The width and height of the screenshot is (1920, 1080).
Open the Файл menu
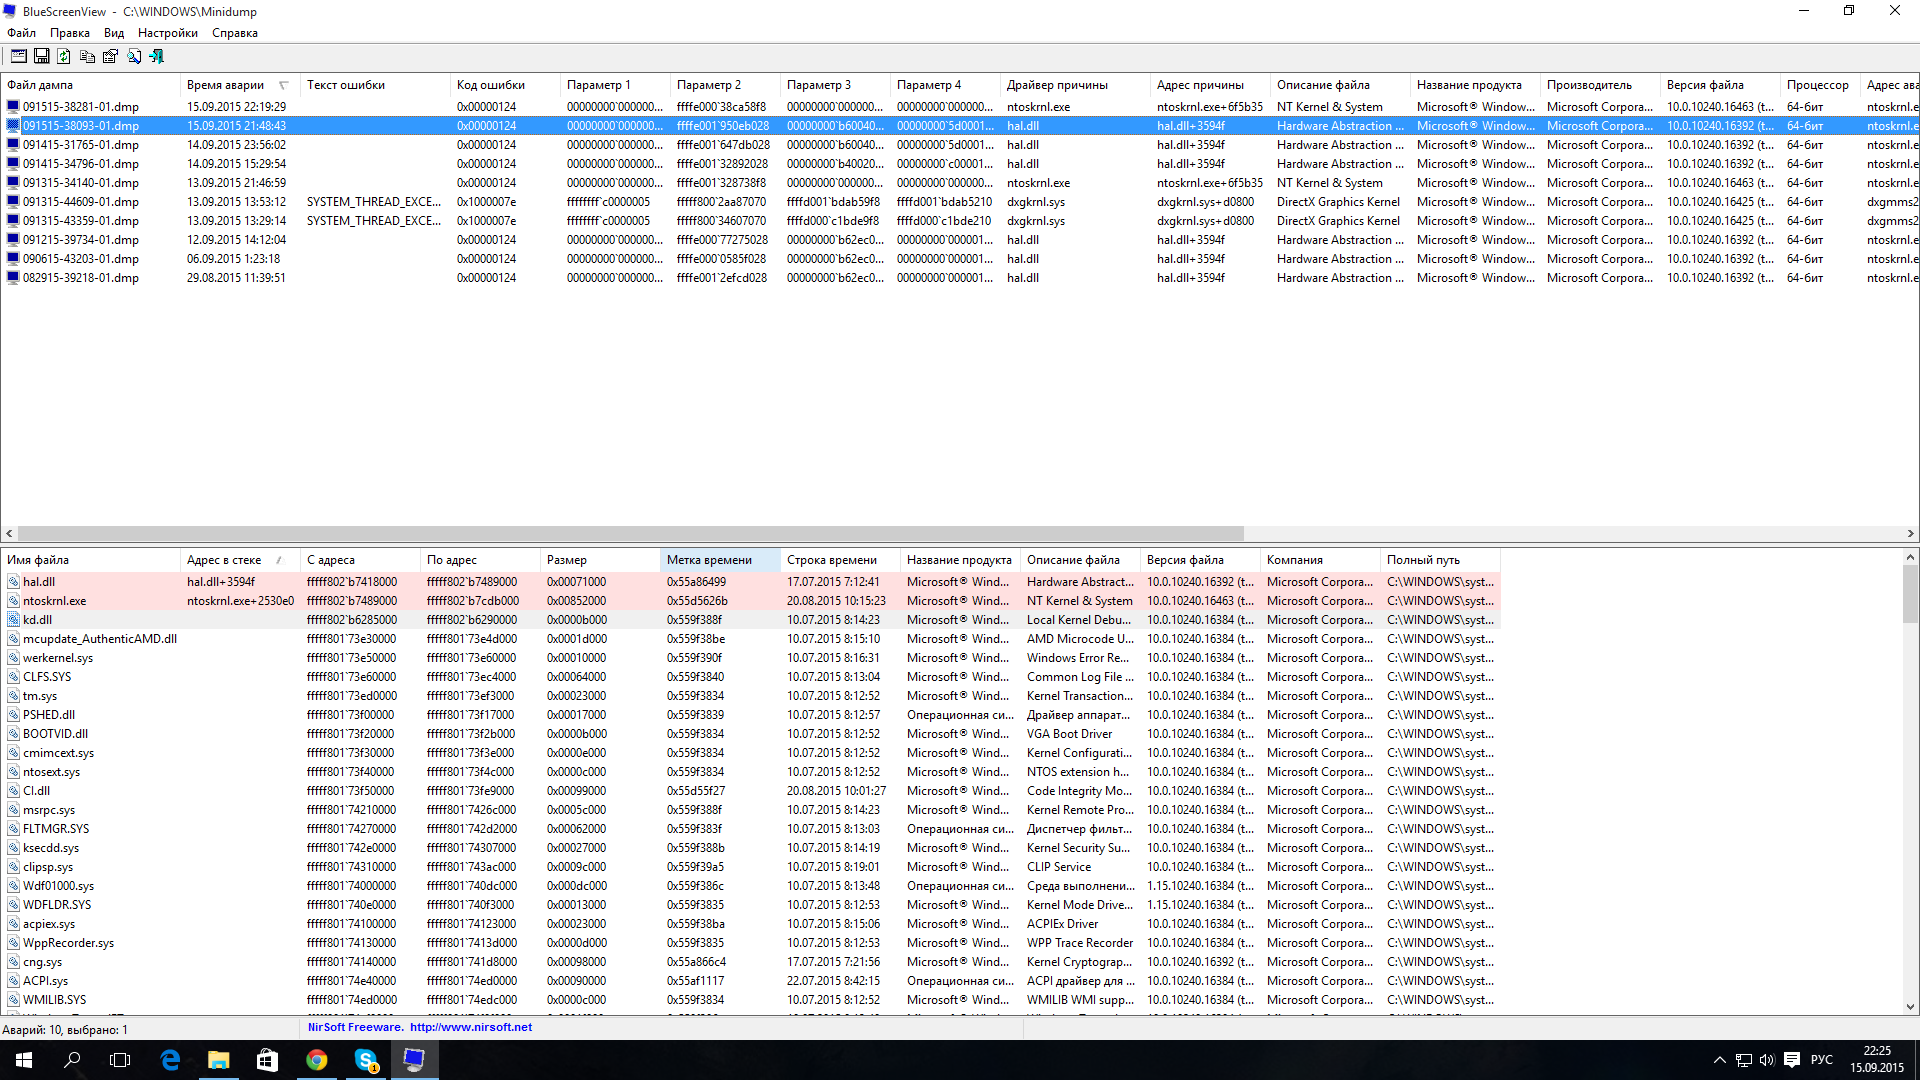click(x=21, y=33)
